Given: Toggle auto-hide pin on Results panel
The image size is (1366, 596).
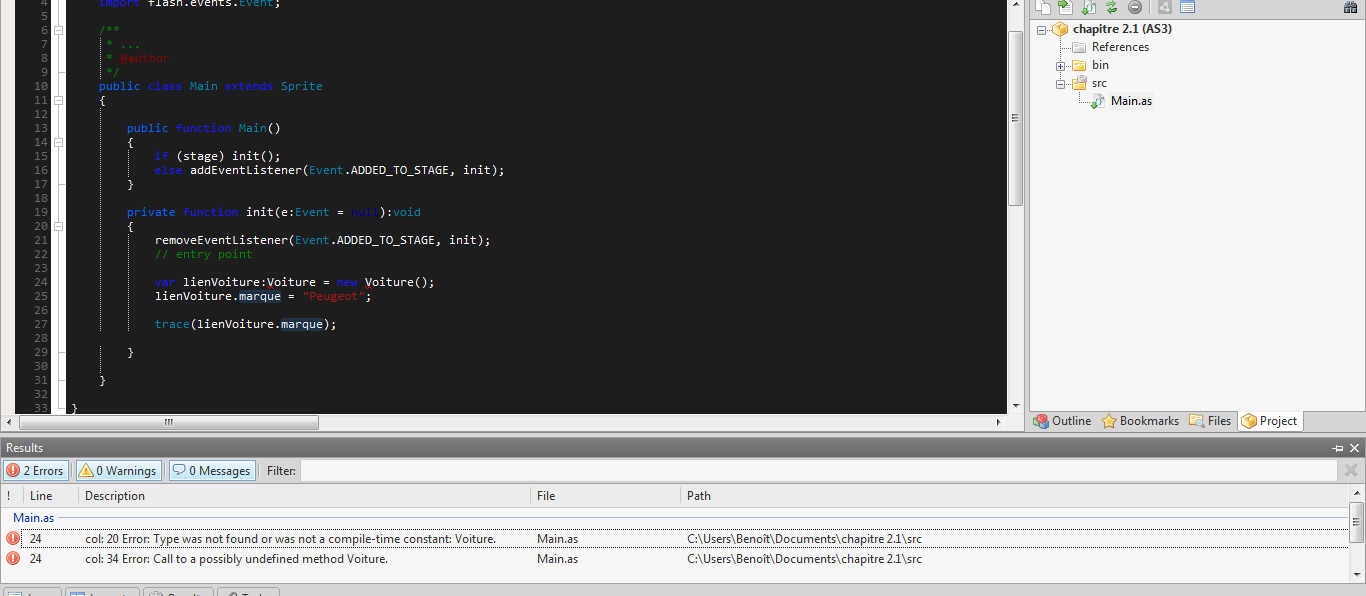Looking at the screenshot, I should click(x=1338, y=448).
